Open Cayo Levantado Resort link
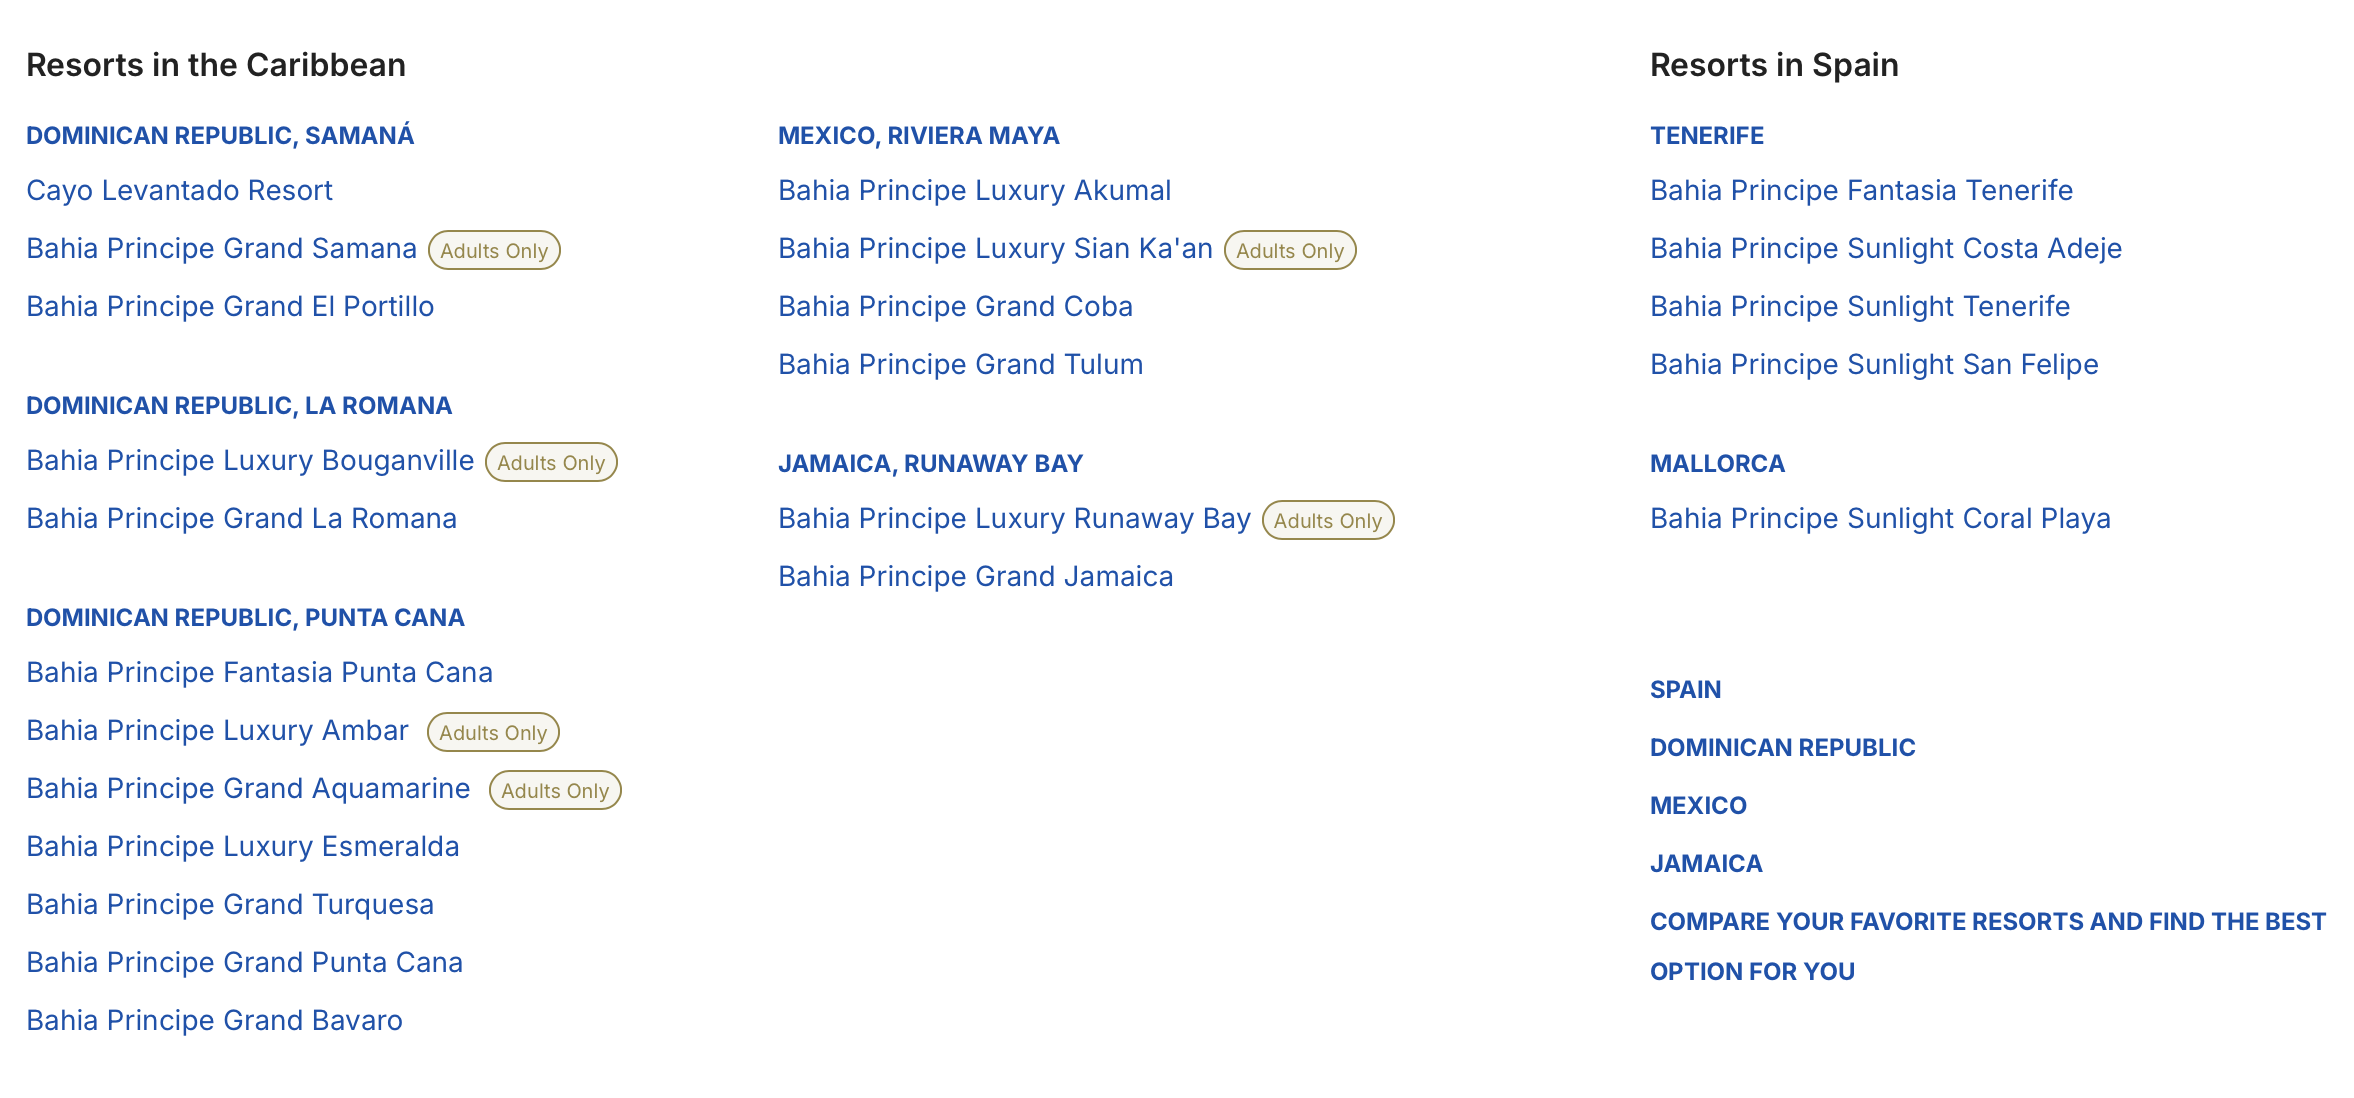 click(179, 190)
